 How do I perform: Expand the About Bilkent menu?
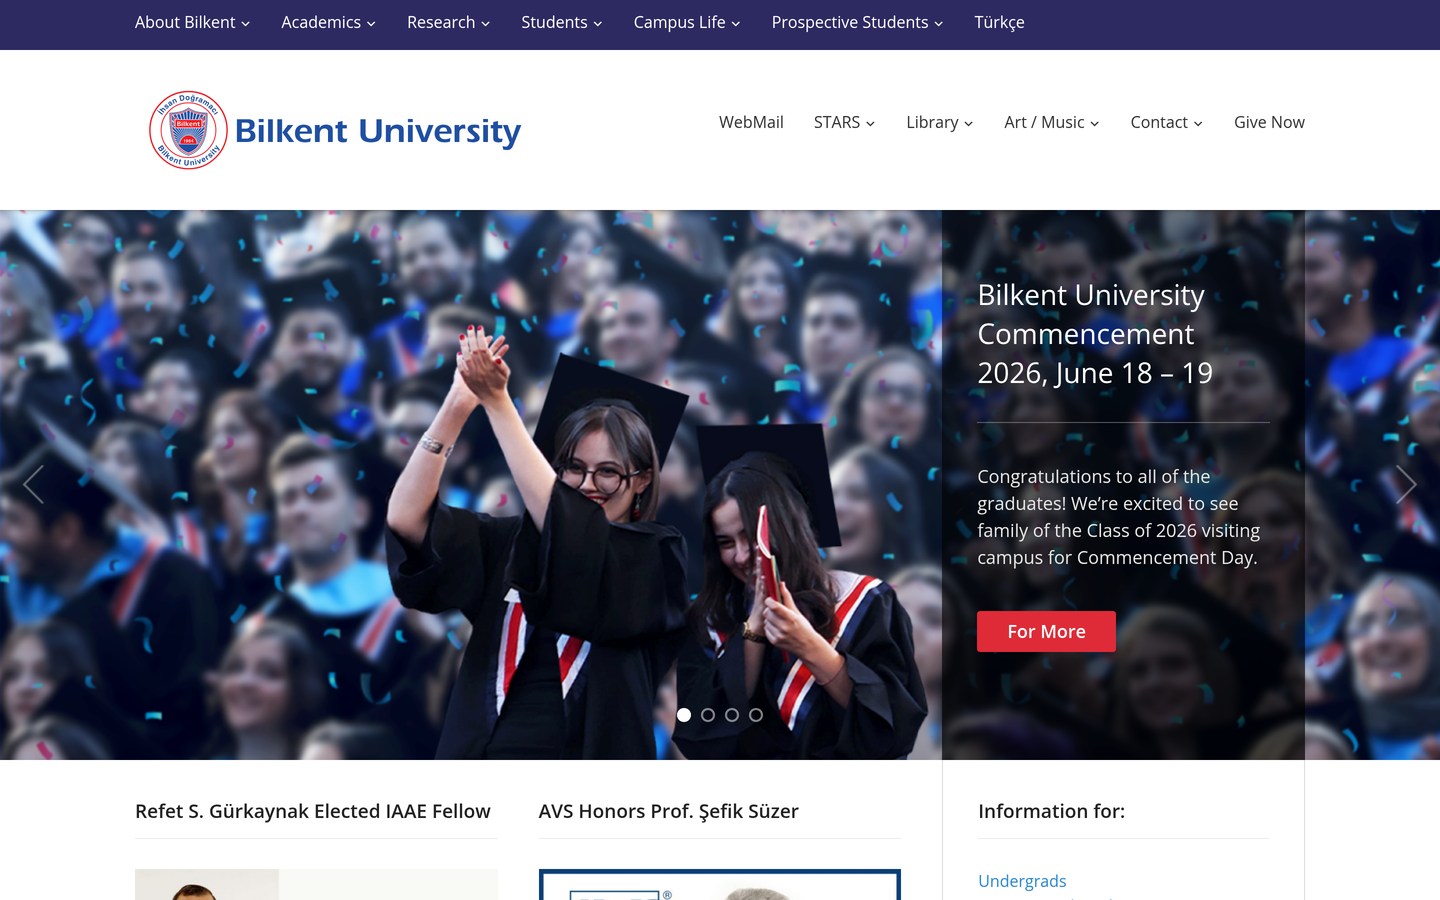pos(192,22)
